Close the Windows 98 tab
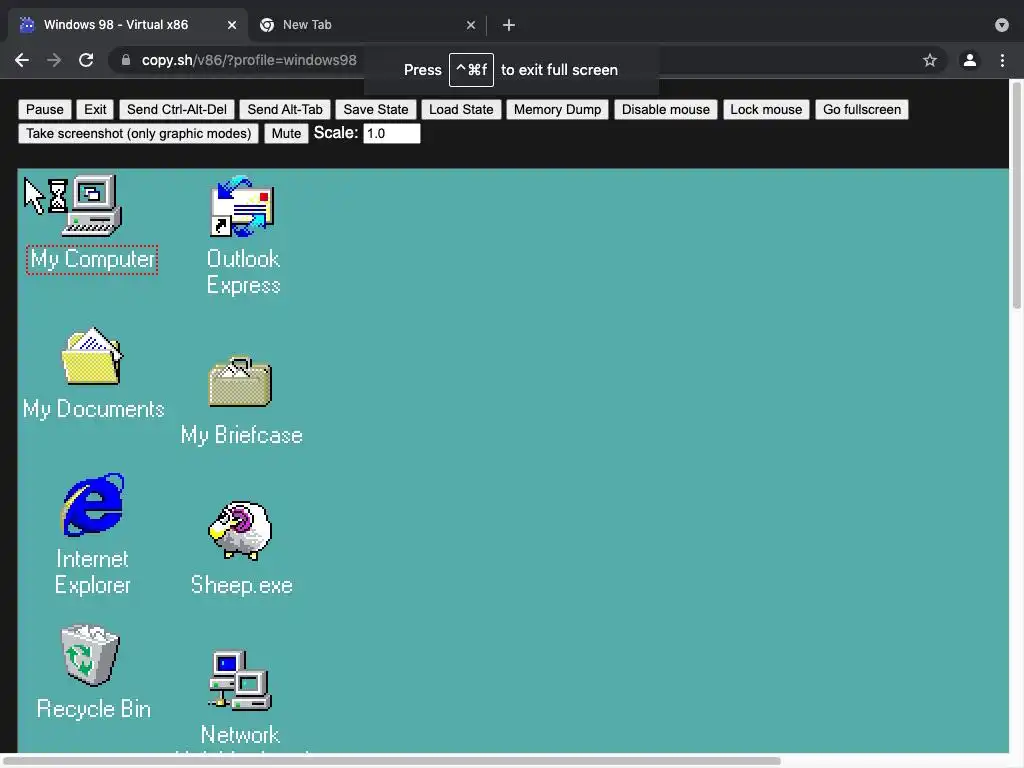Image resolution: width=1024 pixels, height=768 pixels. pos(232,25)
